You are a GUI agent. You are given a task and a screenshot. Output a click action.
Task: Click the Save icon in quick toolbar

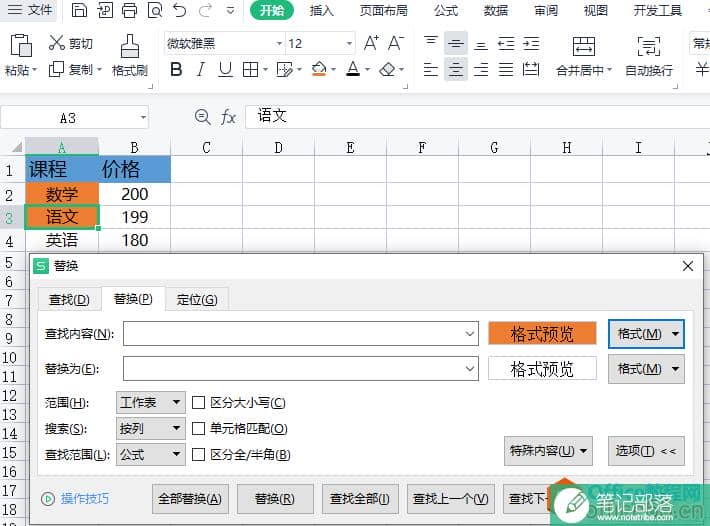(x=79, y=10)
